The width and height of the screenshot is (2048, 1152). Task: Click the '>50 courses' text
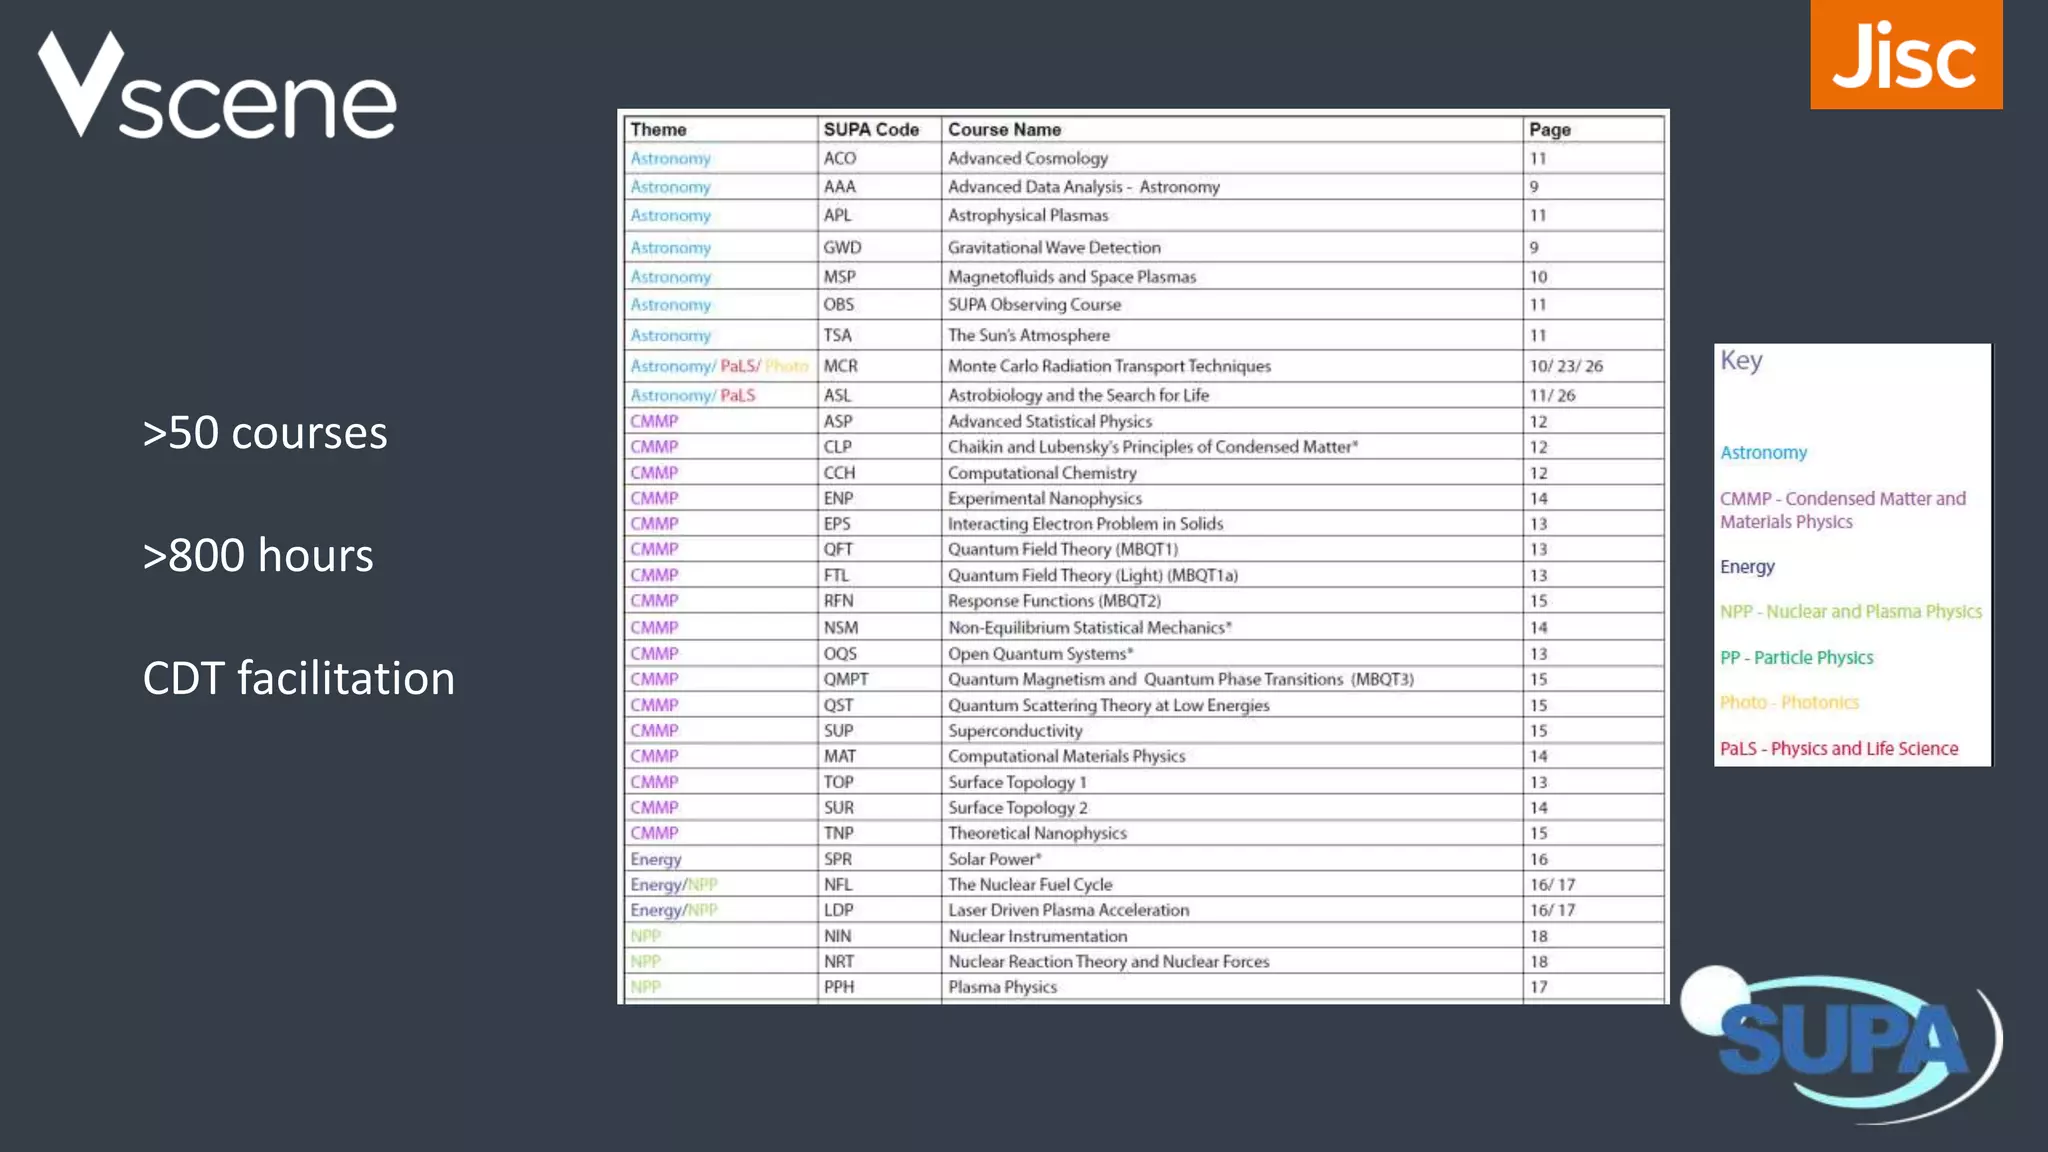point(265,433)
